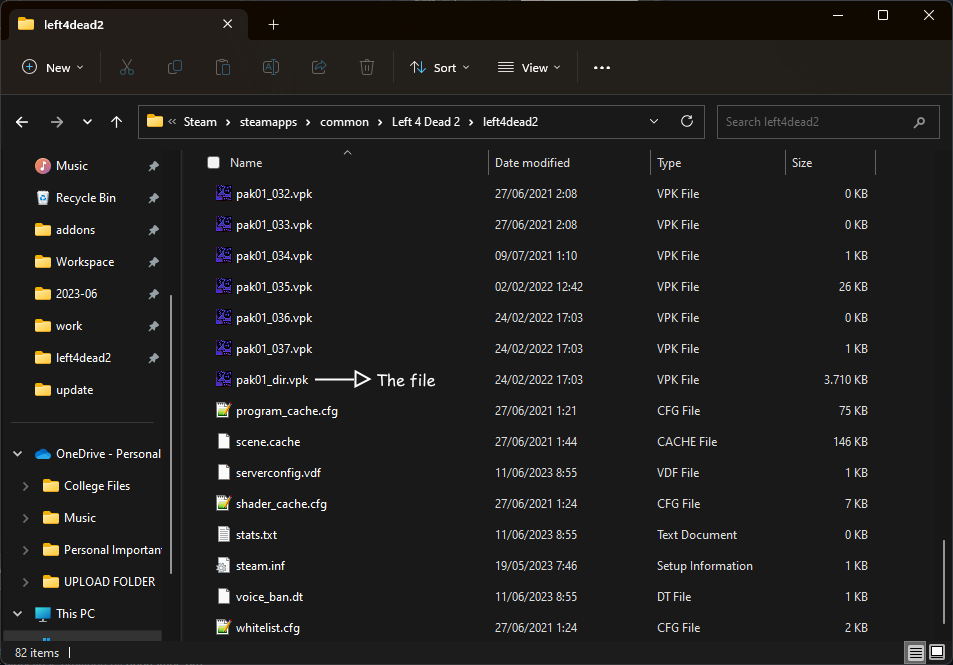
Task: Click the New item button
Action: click(x=53, y=67)
